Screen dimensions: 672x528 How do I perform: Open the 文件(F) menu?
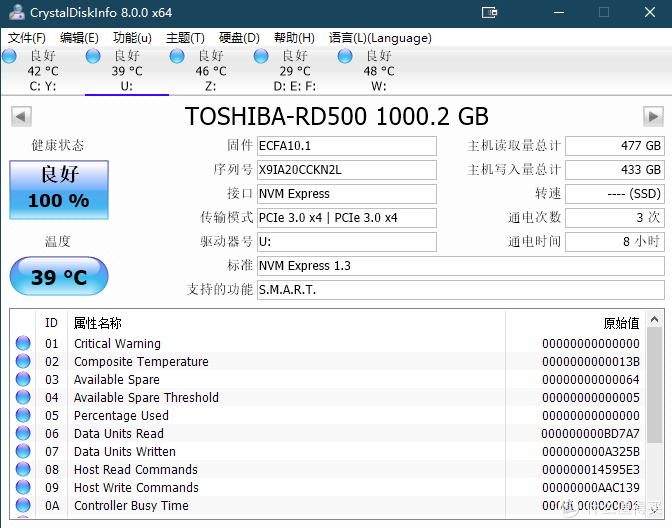(27, 38)
